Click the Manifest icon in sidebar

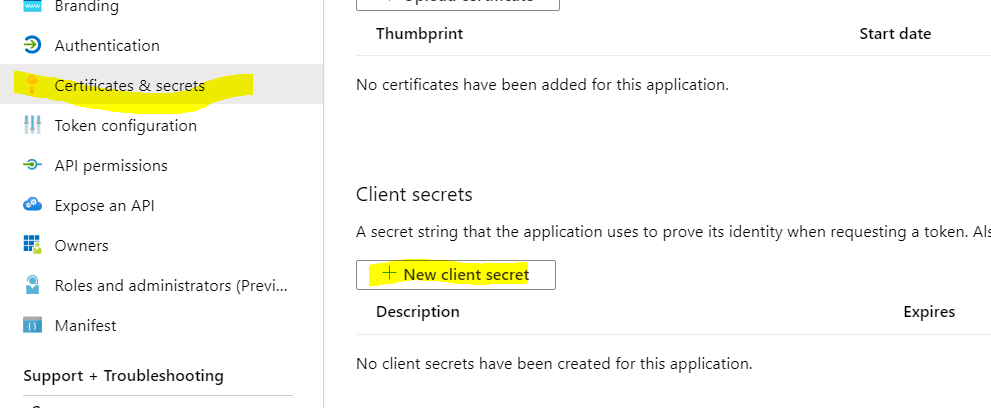pyautogui.click(x=33, y=325)
